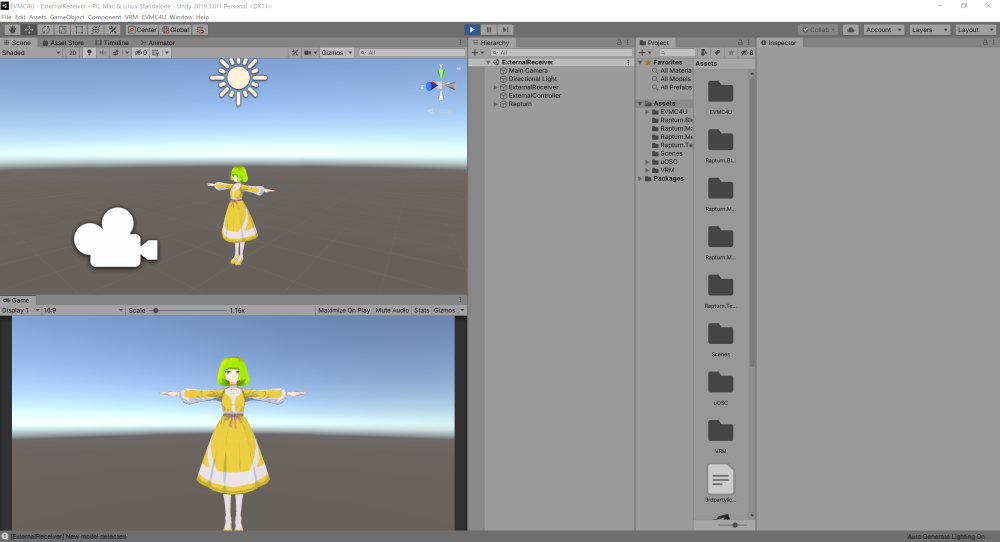Select the Scale tool
The height and width of the screenshot is (542, 1000).
[62, 29]
